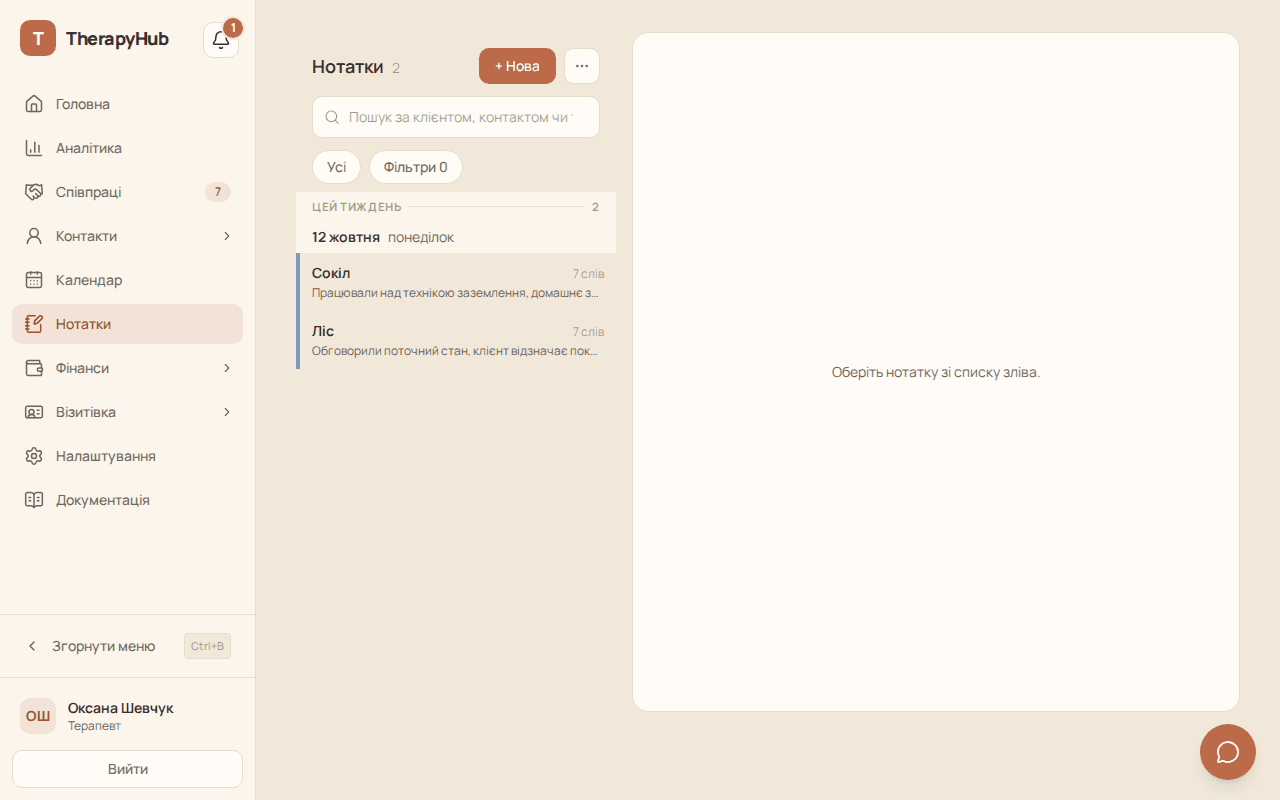This screenshot has width=1280, height=800.
Task: Open the notifications bell
Action: (x=221, y=40)
